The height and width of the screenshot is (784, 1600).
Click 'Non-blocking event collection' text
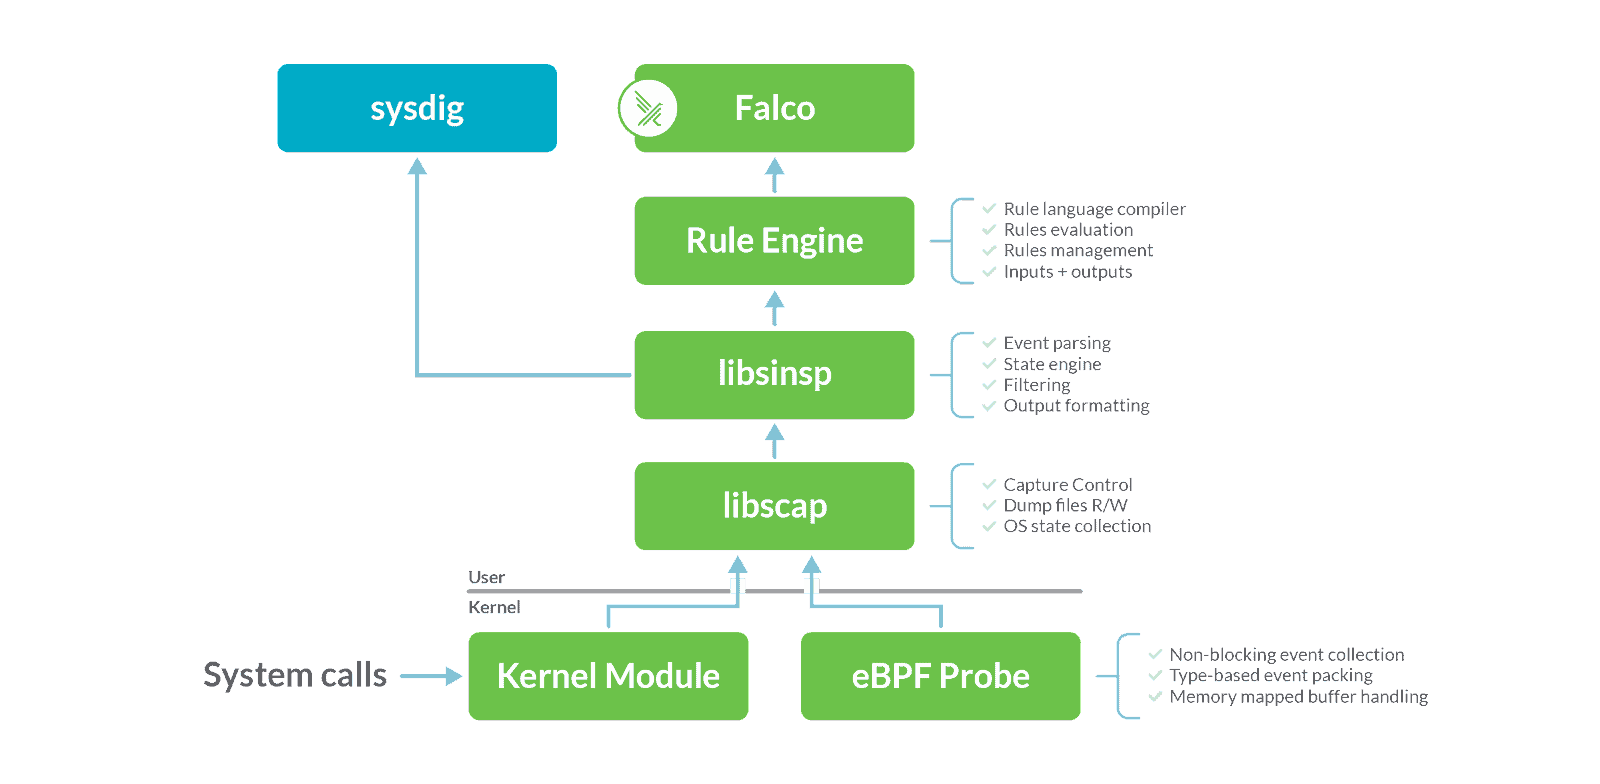(1287, 655)
